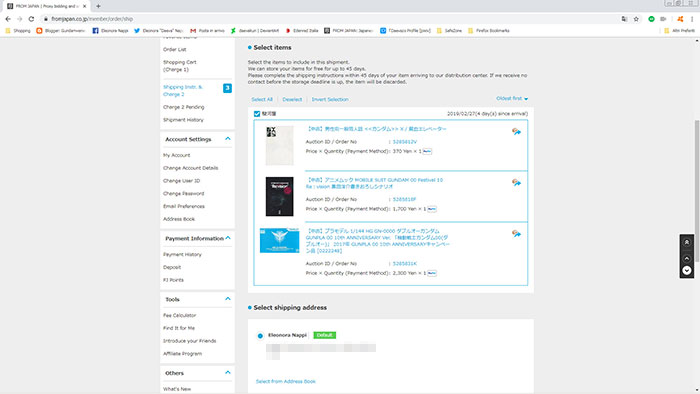Open the DeviantArt bookmark
This screenshot has height=394, width=700.
pyautogui.click(x=255, y=31)
